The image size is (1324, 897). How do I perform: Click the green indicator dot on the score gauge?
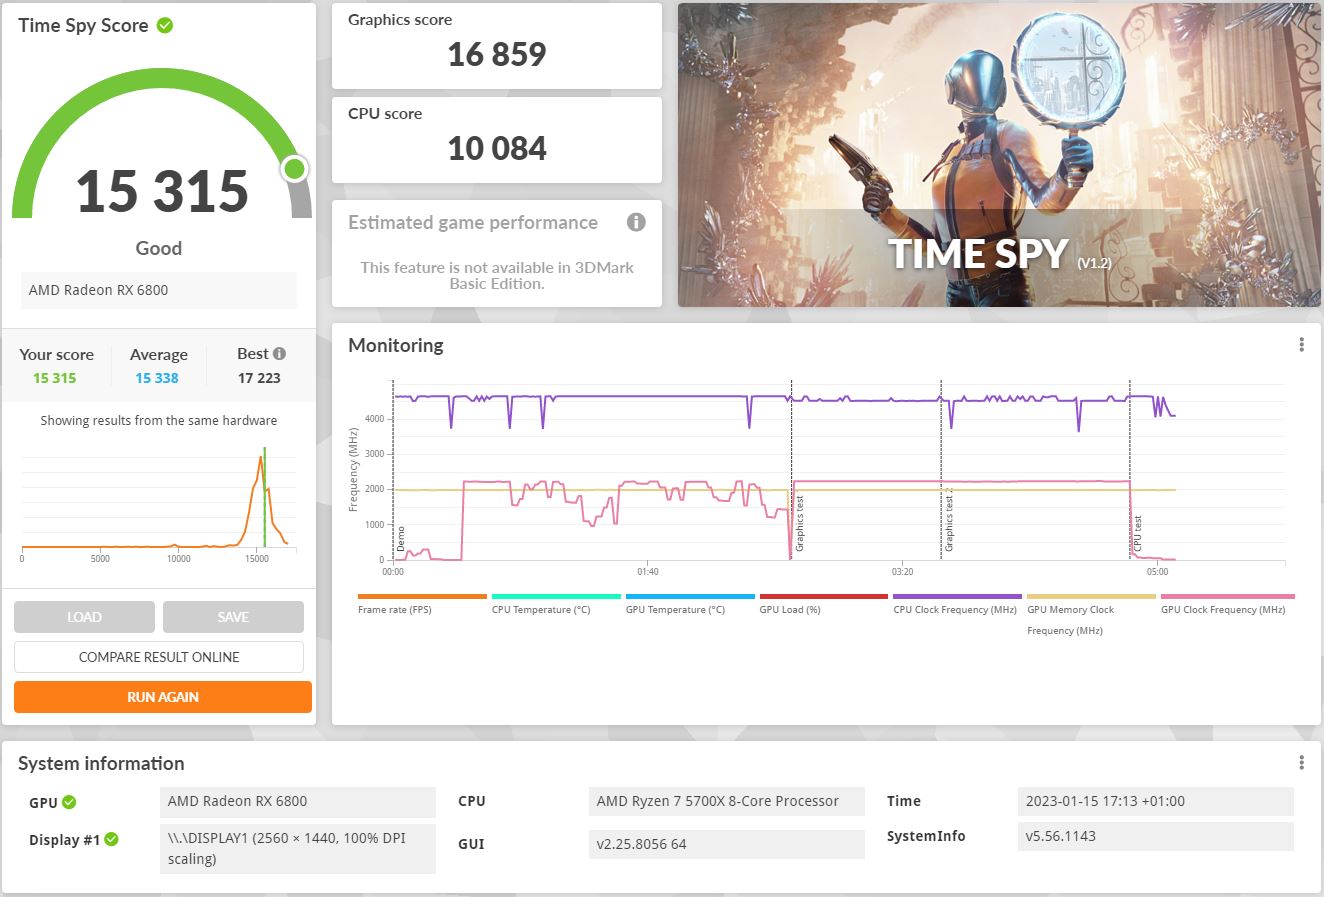tap(292, 170)
